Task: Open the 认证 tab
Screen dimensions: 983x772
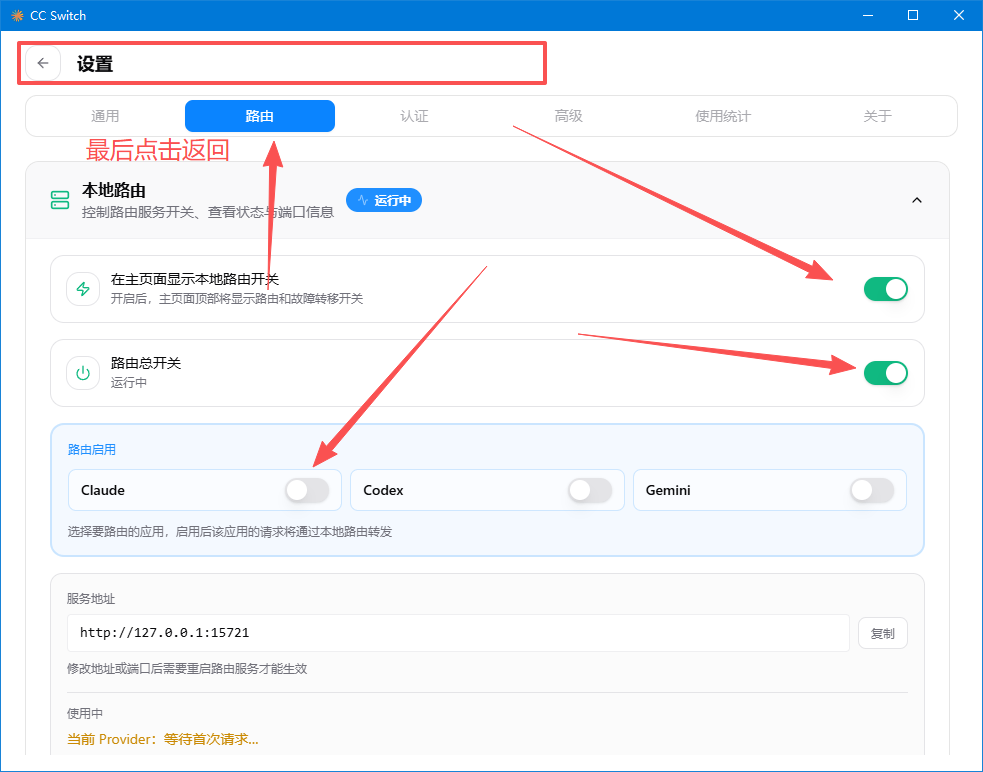Action: [x=414, y=116]
